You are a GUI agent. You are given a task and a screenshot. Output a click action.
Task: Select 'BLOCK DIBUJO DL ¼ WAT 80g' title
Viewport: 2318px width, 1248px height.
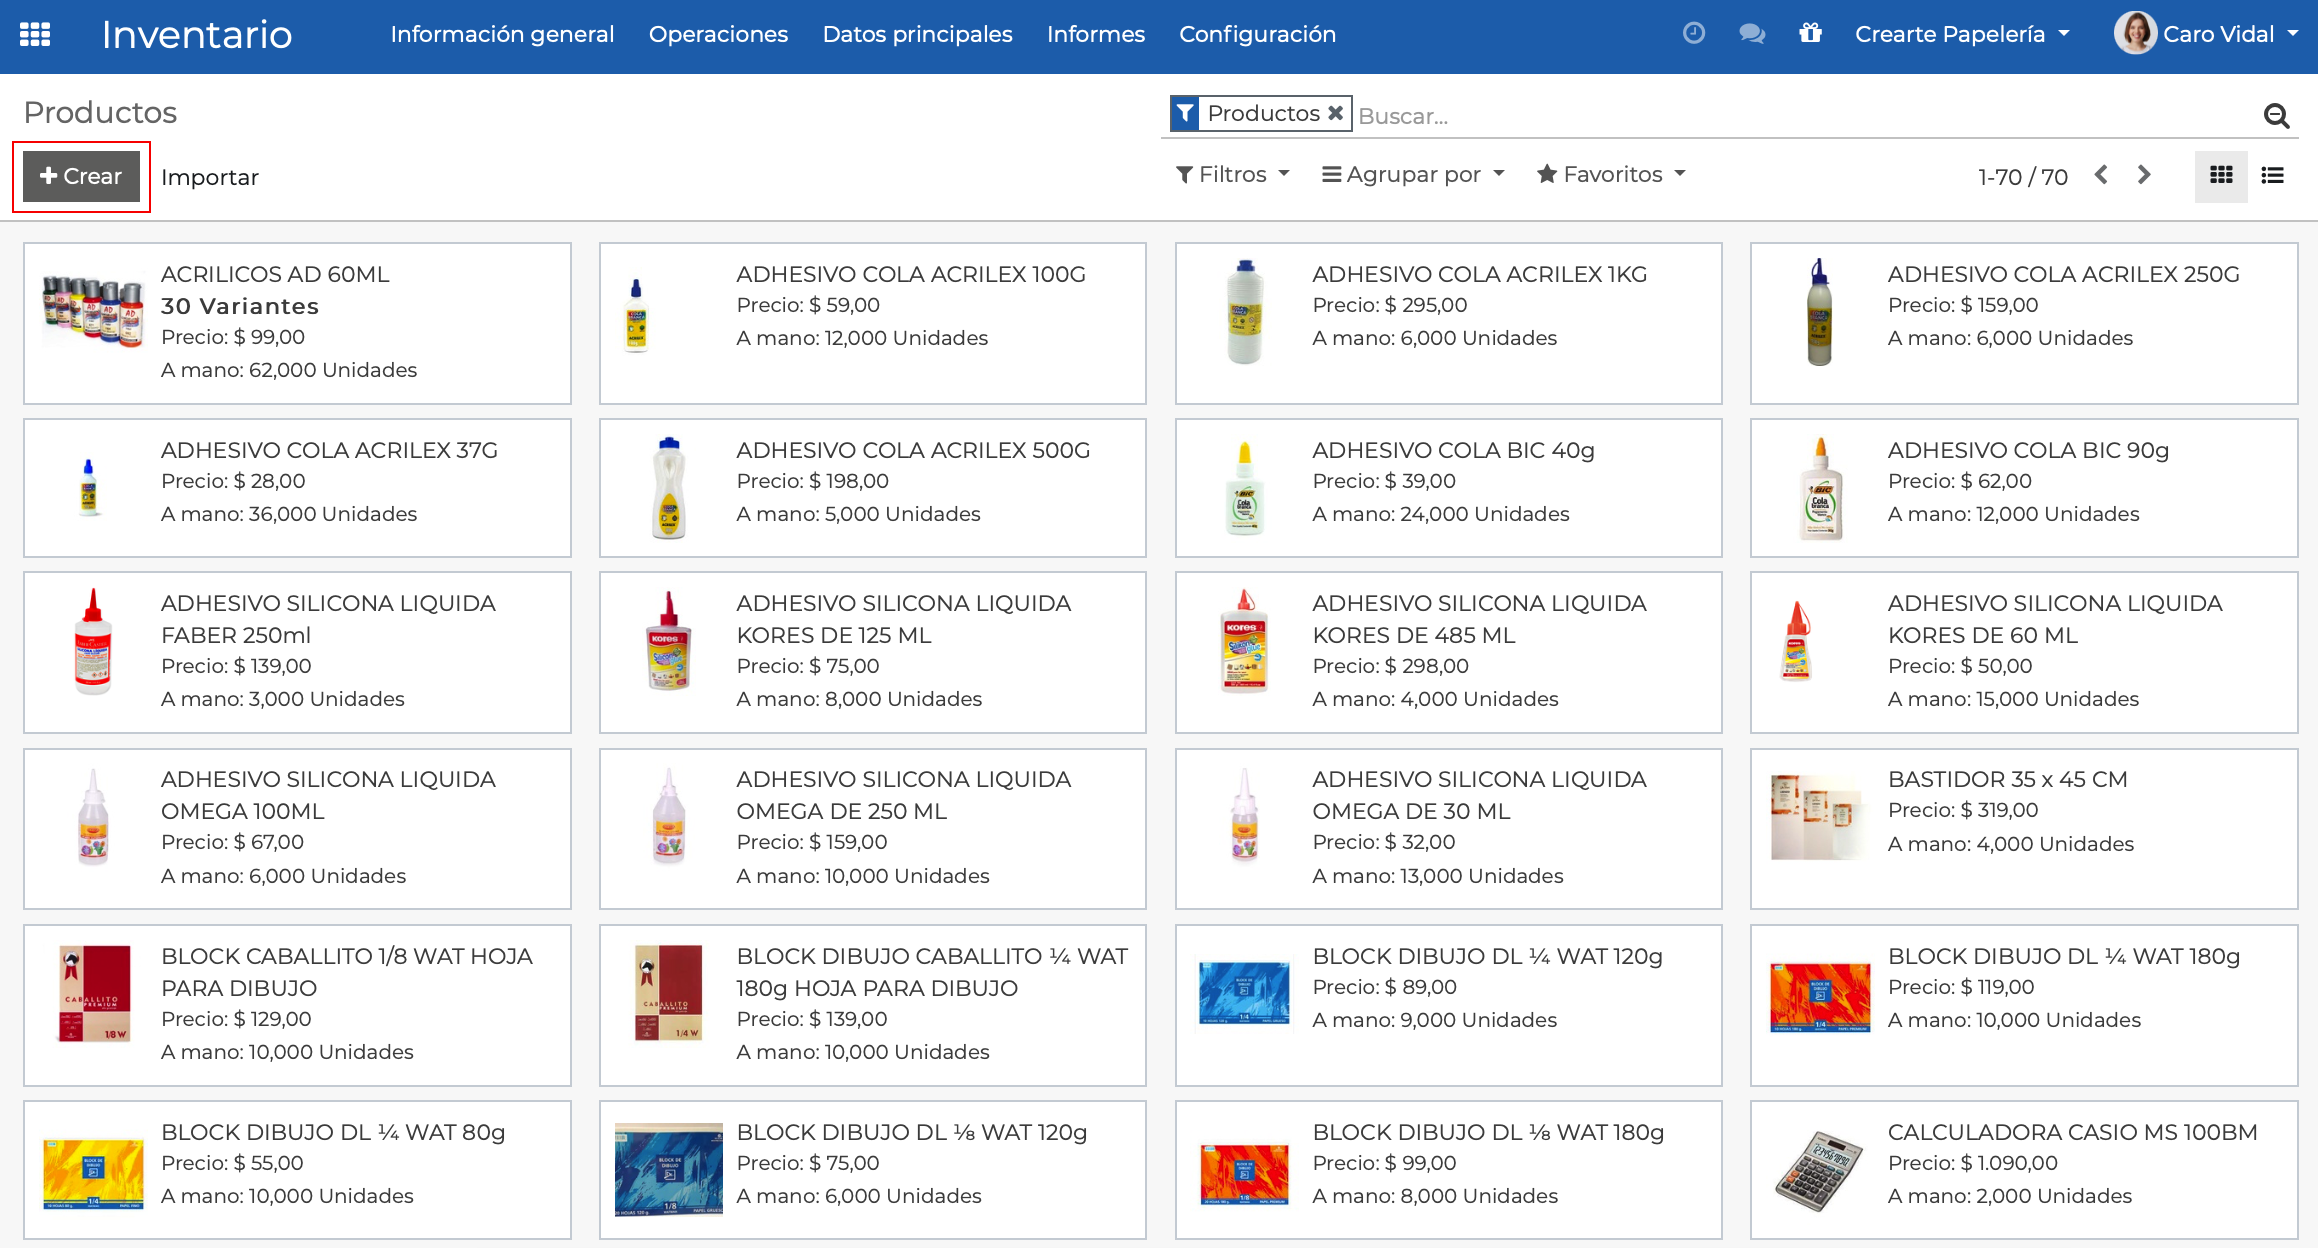pos(333,1132)
